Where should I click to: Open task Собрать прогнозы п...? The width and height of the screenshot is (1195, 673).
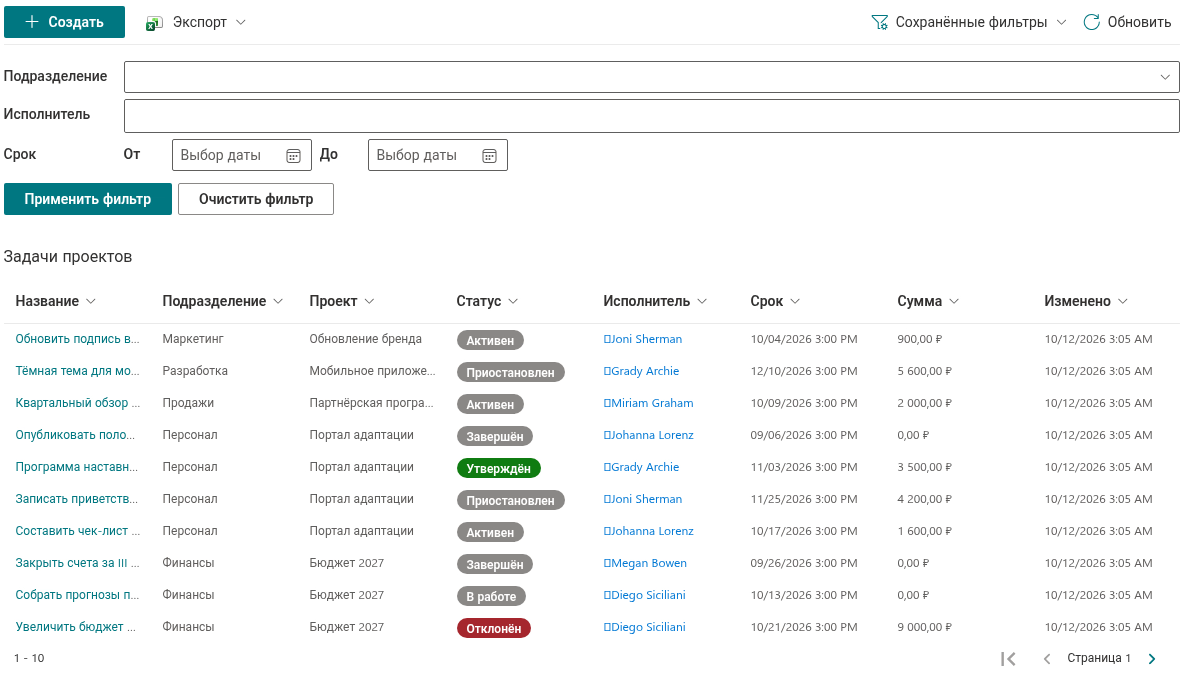78,595
